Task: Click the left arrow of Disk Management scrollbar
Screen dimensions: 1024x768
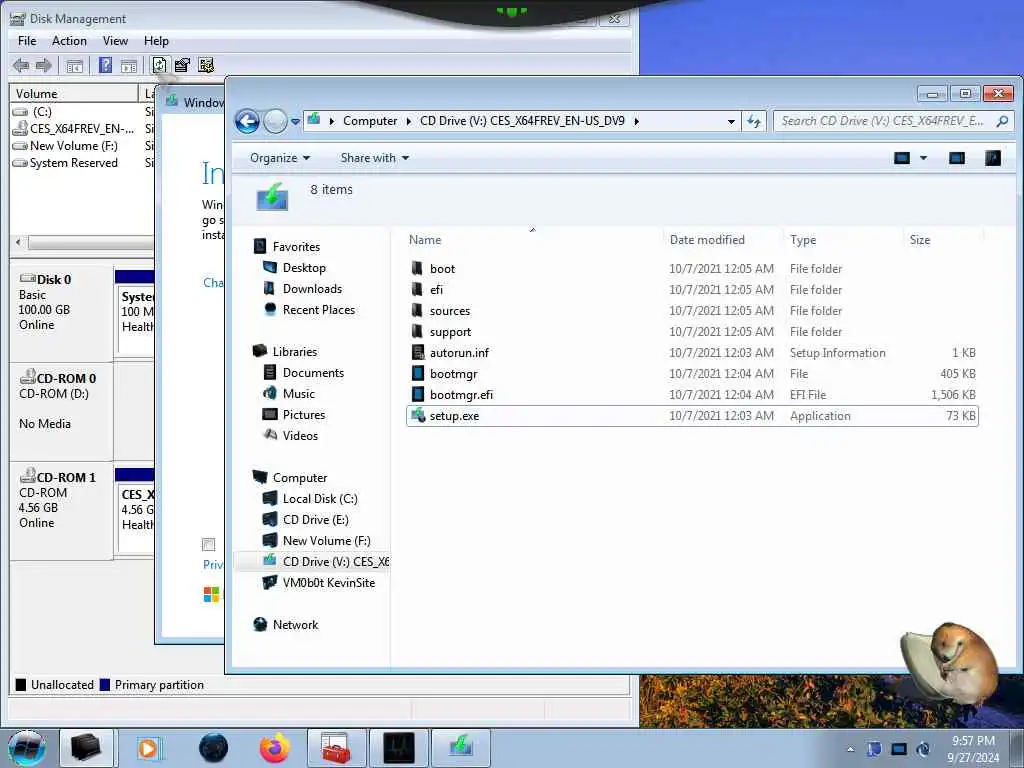Action: point(18,242)
